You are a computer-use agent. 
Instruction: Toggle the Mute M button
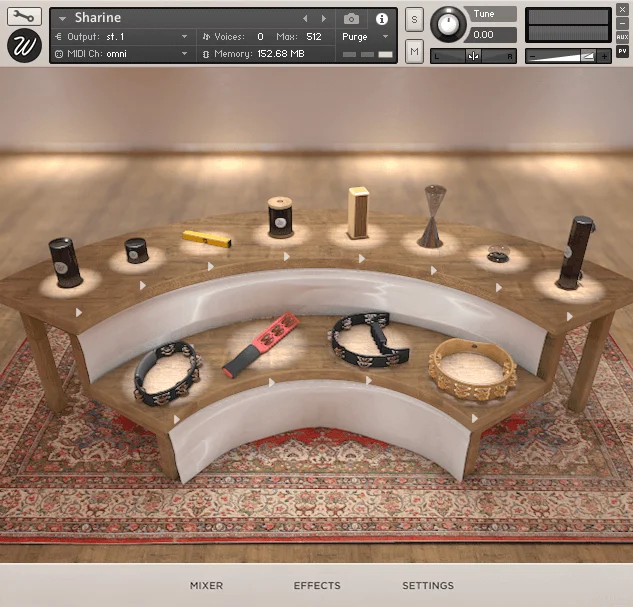click(414, 51)
